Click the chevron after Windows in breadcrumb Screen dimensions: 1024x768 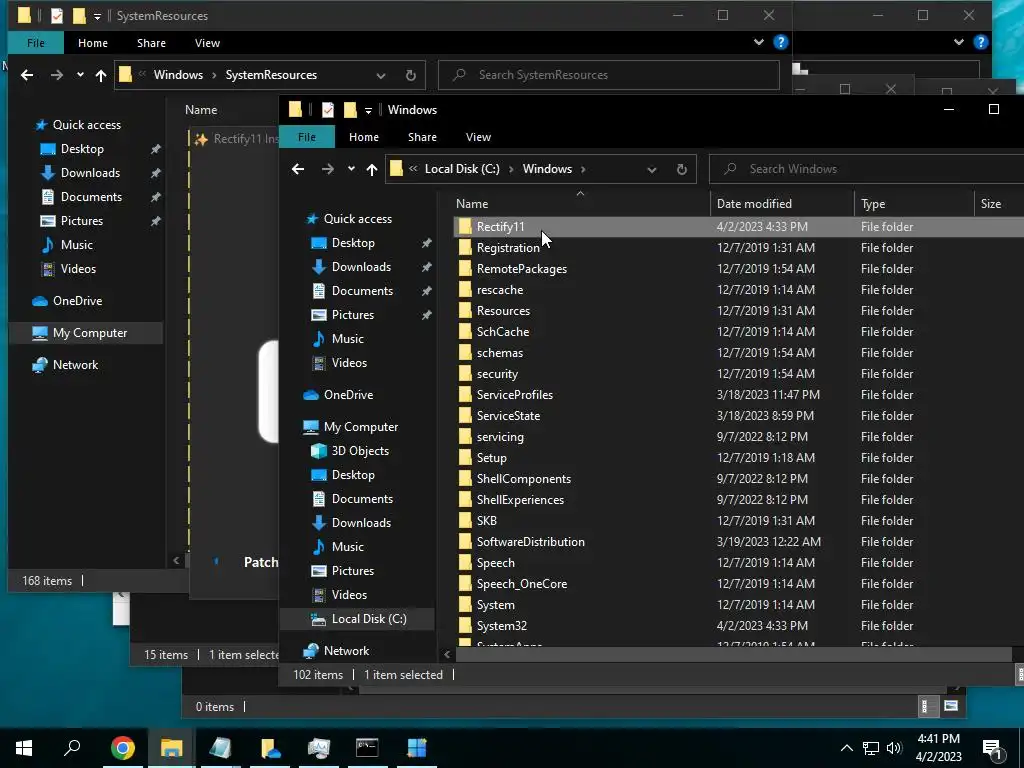pos(583,169)
